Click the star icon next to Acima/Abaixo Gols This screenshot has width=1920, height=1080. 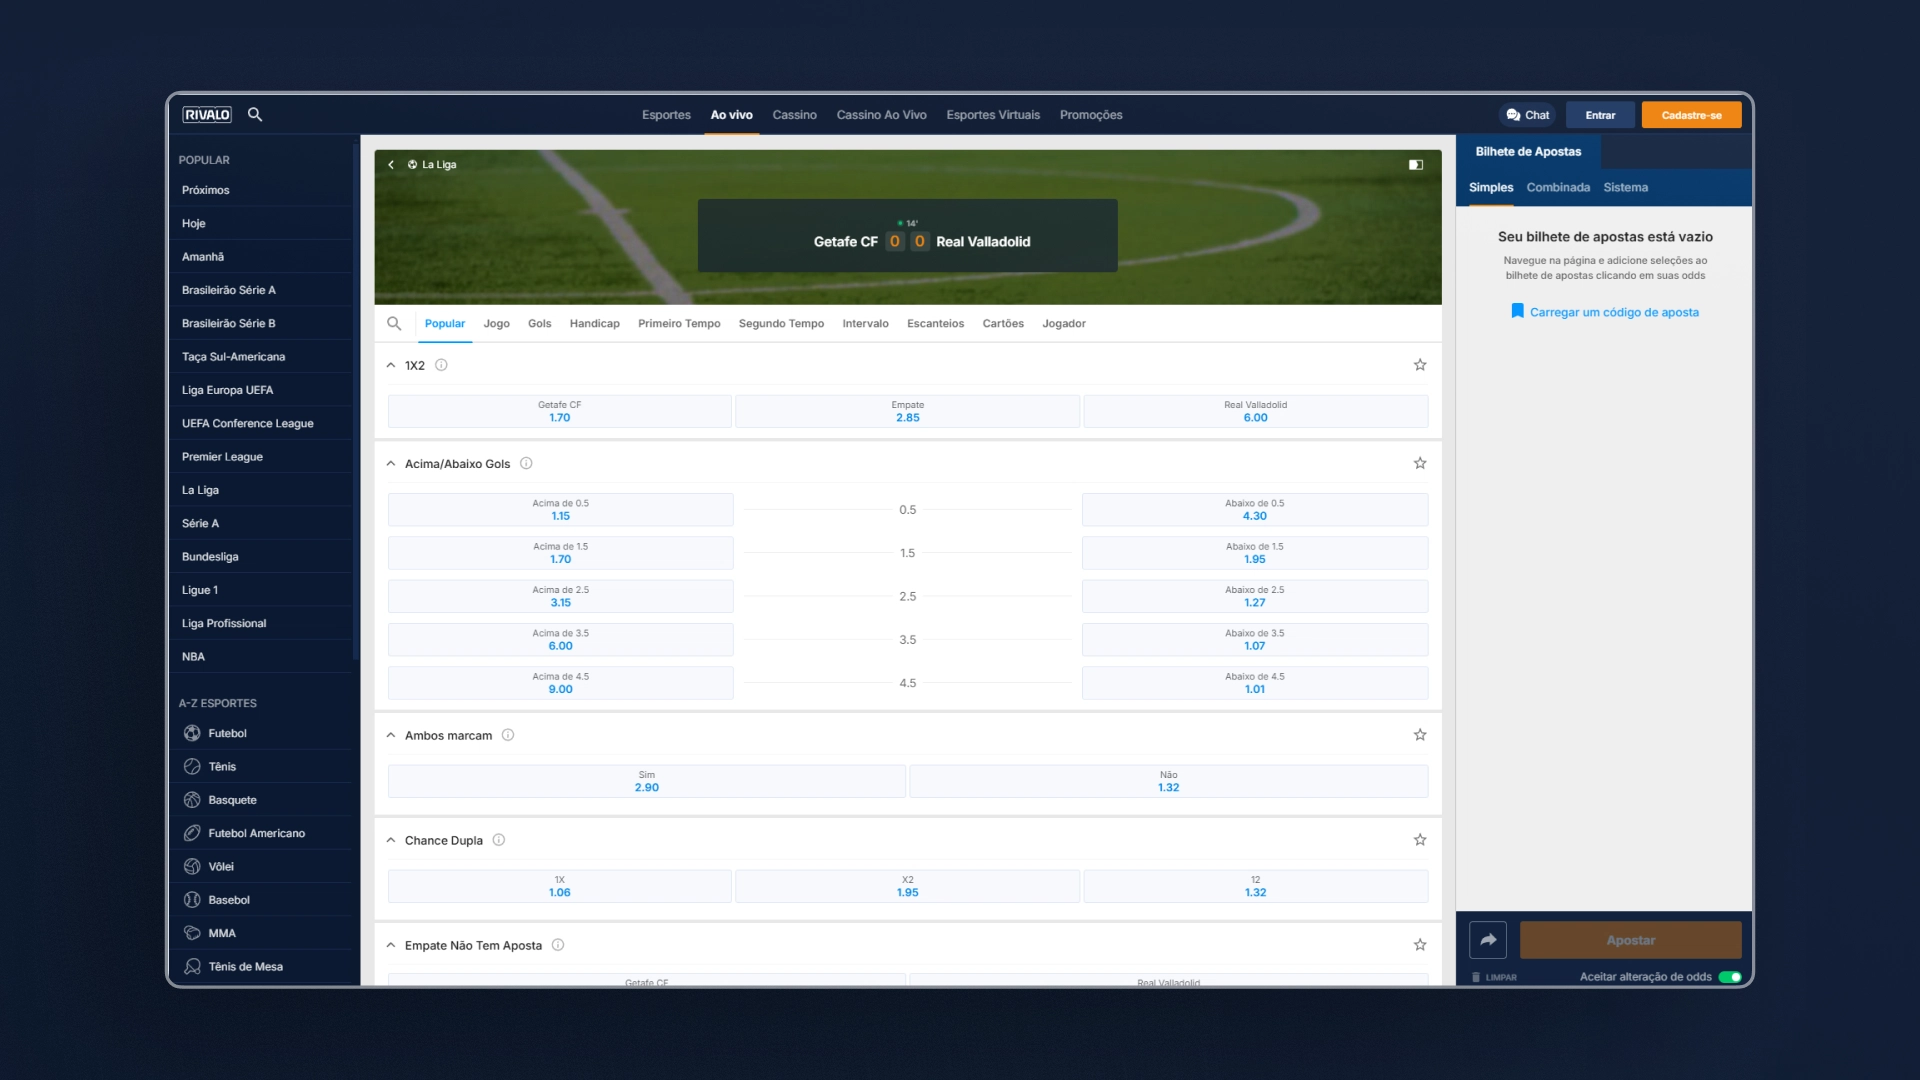(x=1419, y=463)
